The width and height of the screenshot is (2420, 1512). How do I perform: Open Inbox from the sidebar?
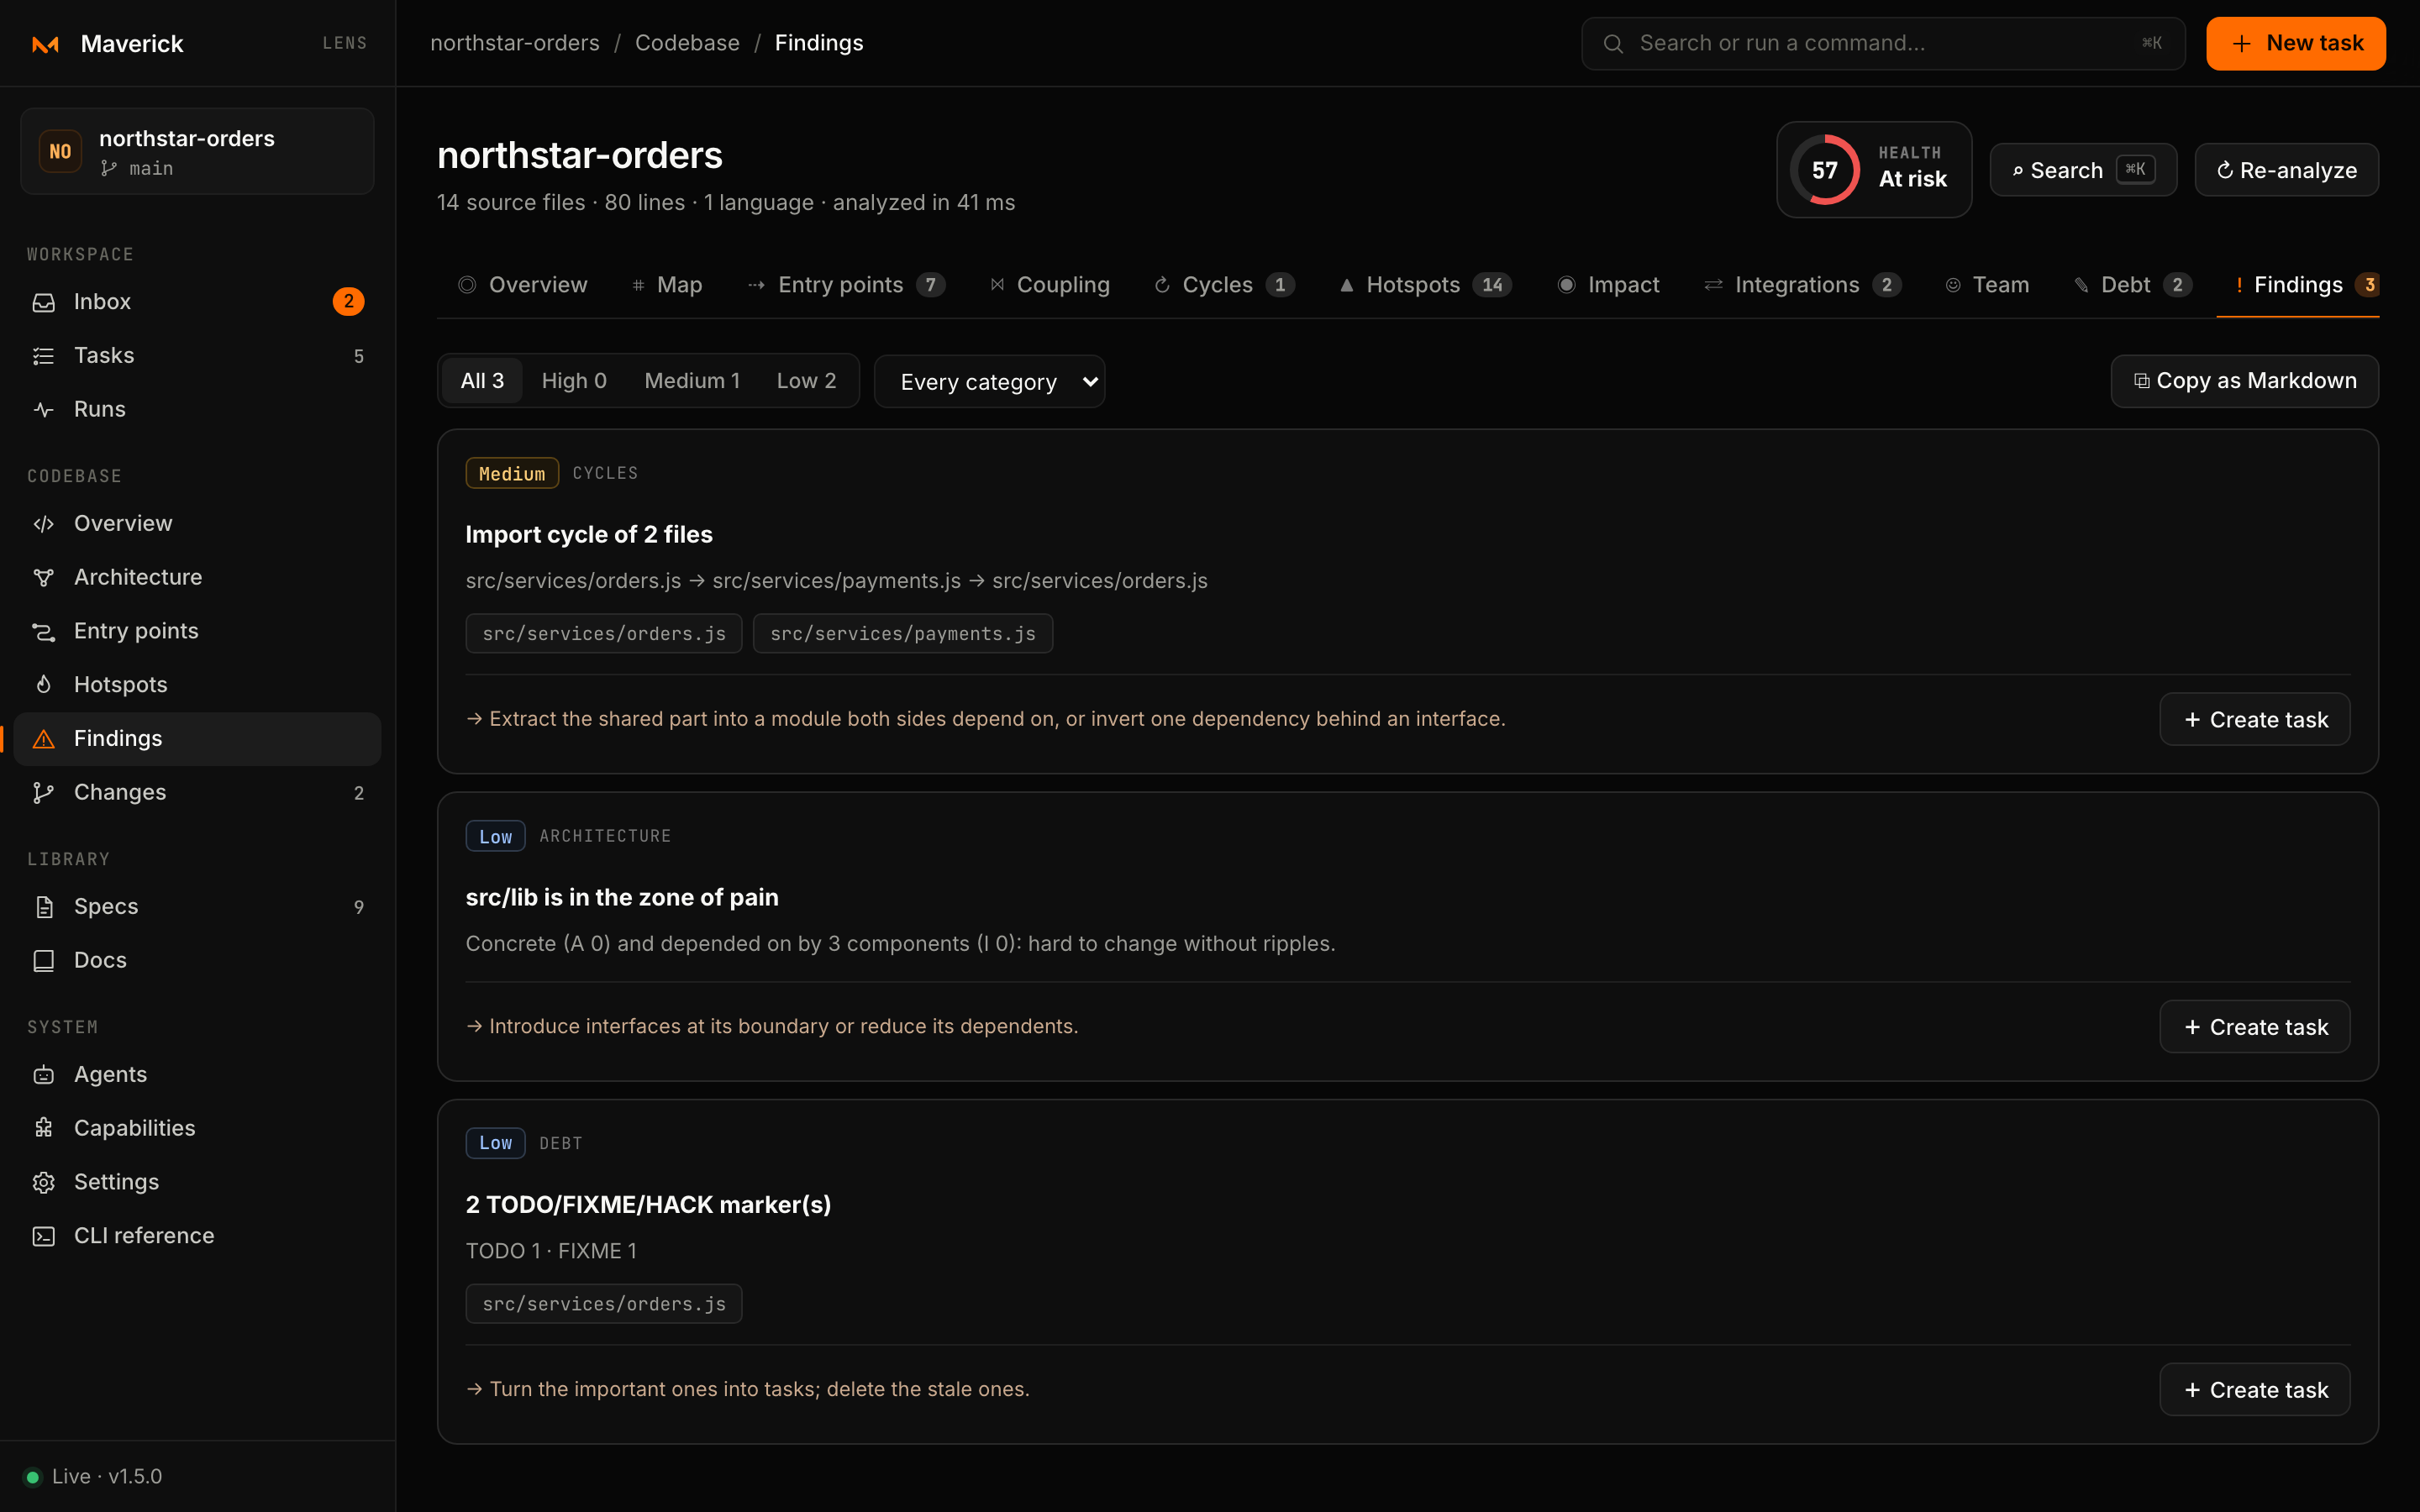[x=197, y=301]
